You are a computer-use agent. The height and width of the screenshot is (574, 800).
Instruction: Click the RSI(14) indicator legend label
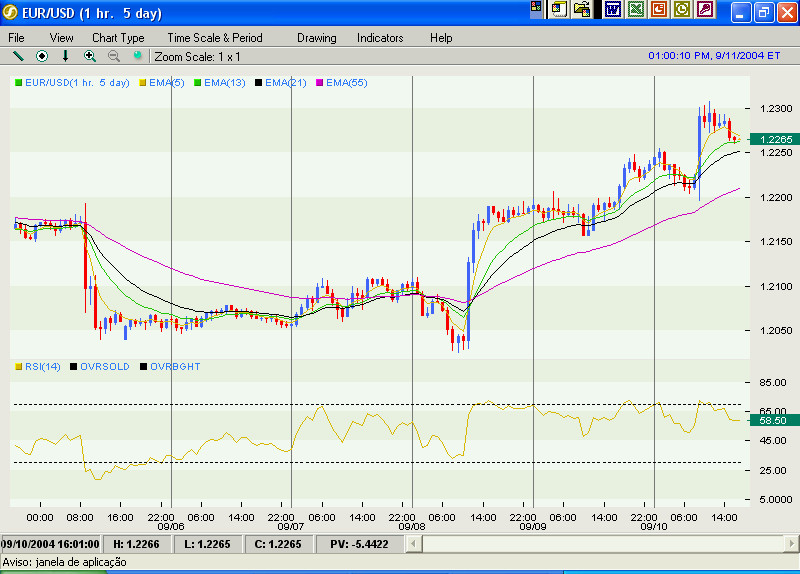tap(42, 366)
